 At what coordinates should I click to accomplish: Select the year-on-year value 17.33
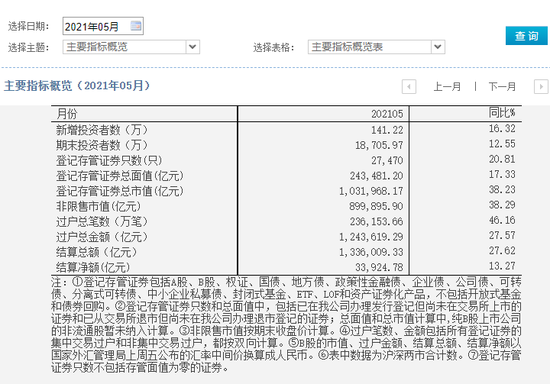click(x=502, y=174)
